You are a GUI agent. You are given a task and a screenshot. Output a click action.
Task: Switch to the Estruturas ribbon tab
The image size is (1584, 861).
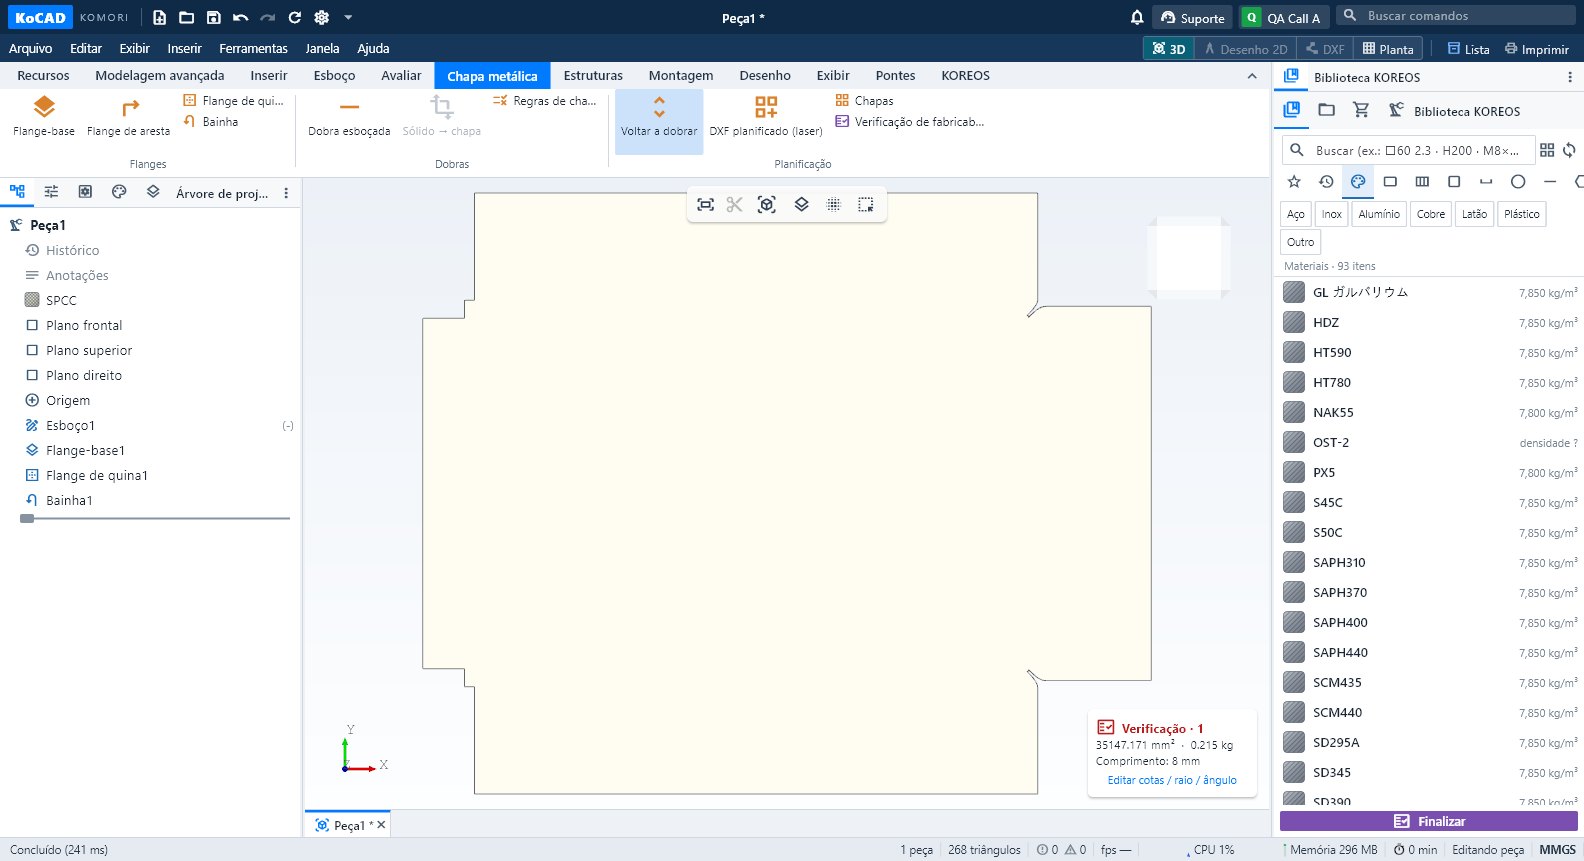coord(593,76)
